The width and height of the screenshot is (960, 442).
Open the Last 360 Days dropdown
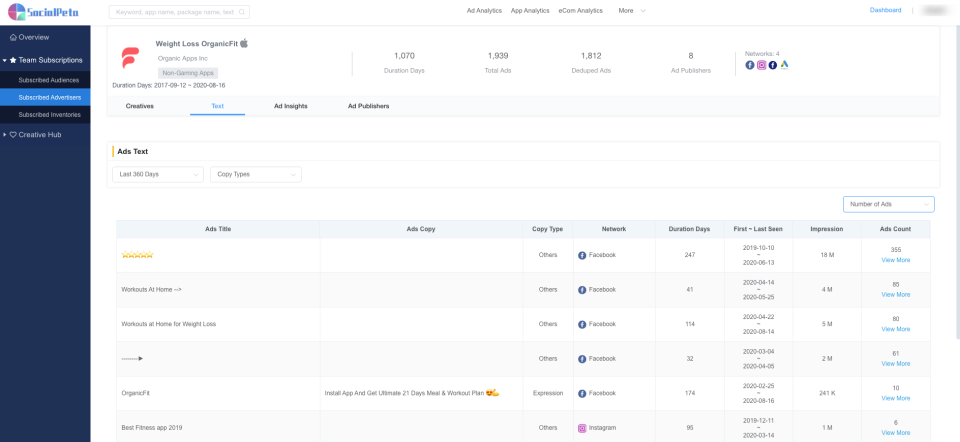click(x=158, y=174)
